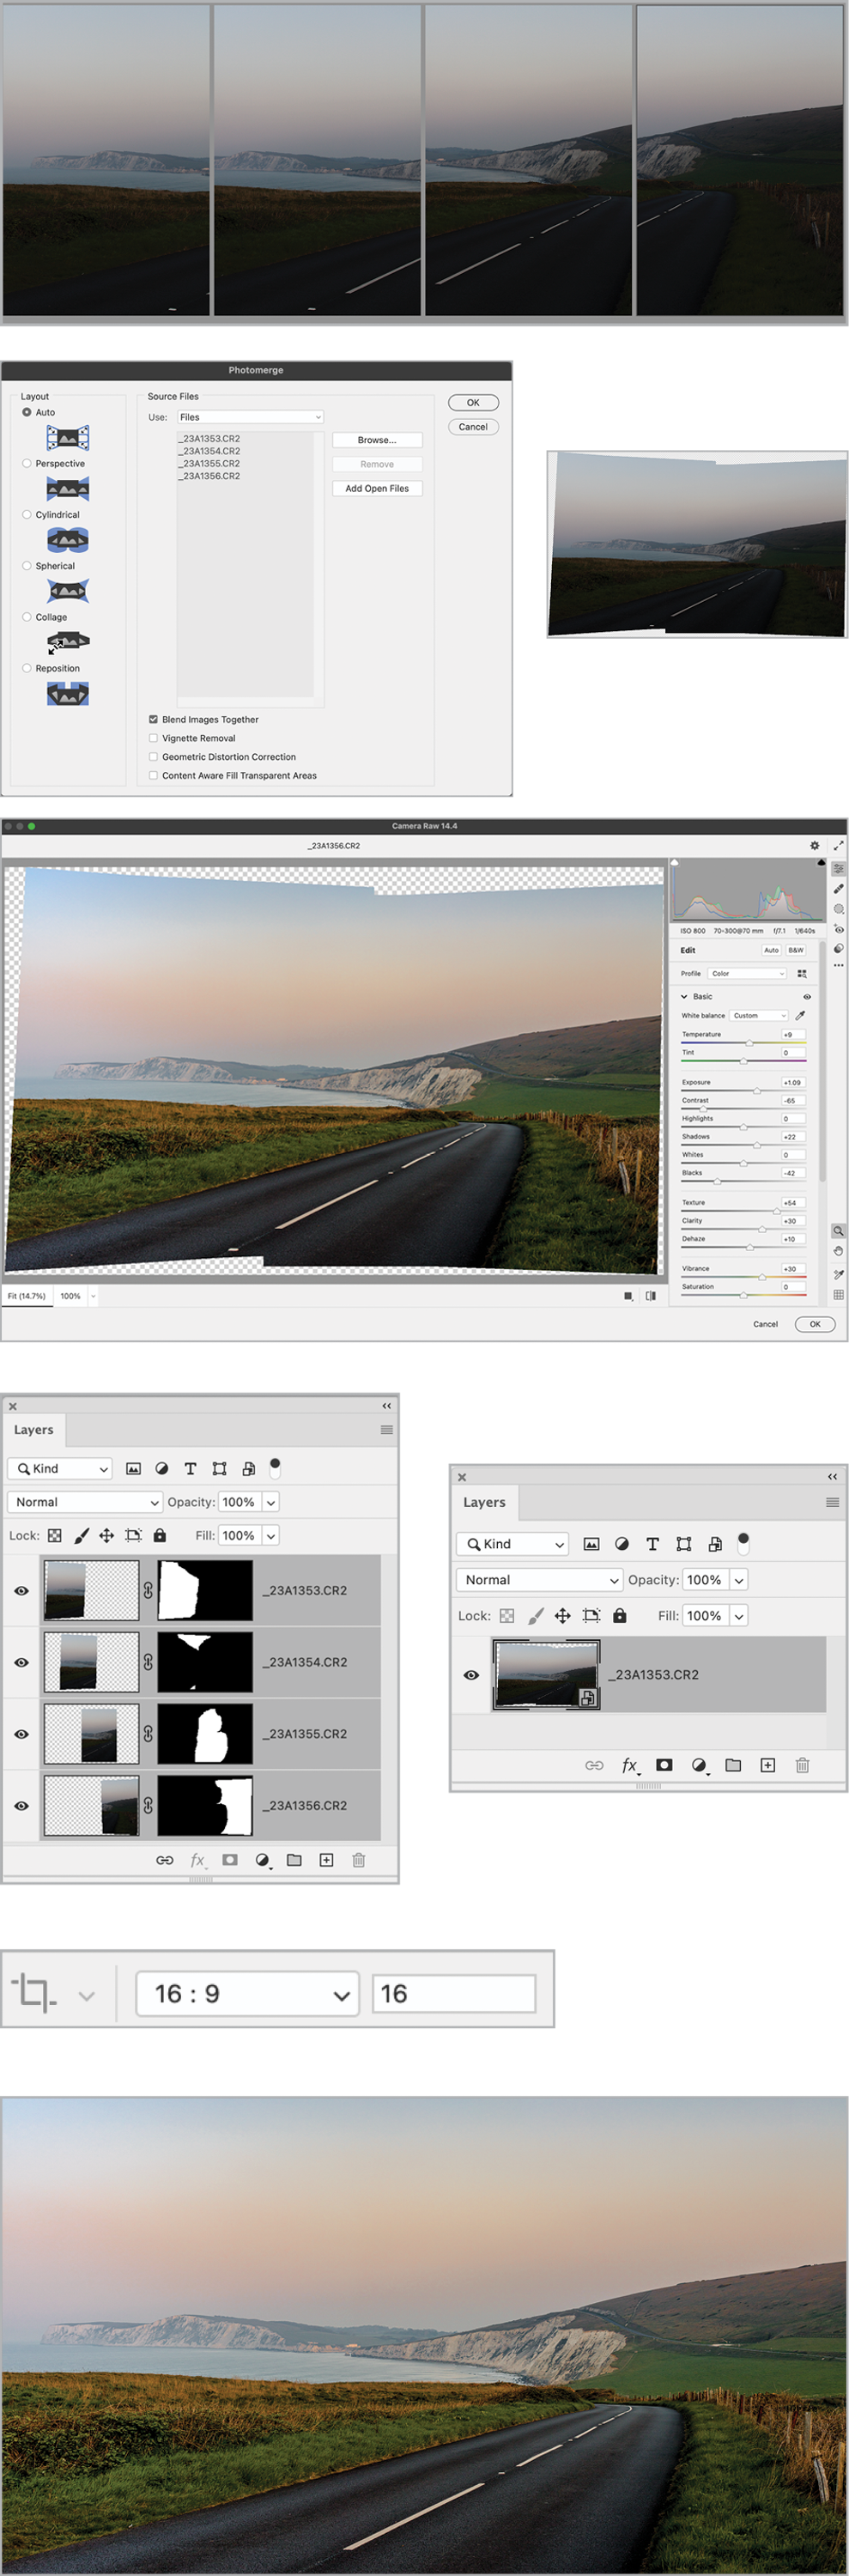Pick the White balance eyedropper tool
Image resolution: width=849 pixels, height=2576 pixels.
800,1015
